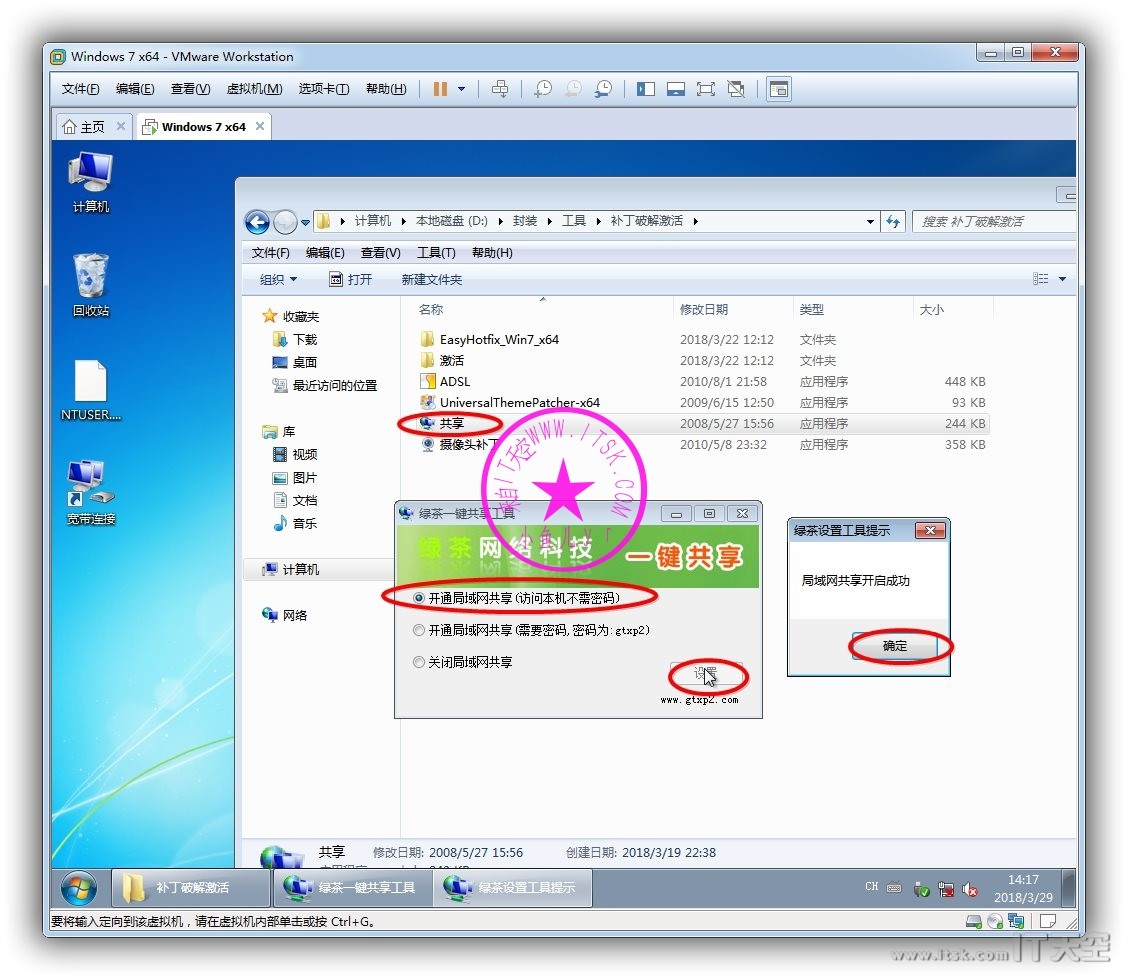
Task: Open snapshot manager icon in VMware toolbar
Action: (603, 89)
